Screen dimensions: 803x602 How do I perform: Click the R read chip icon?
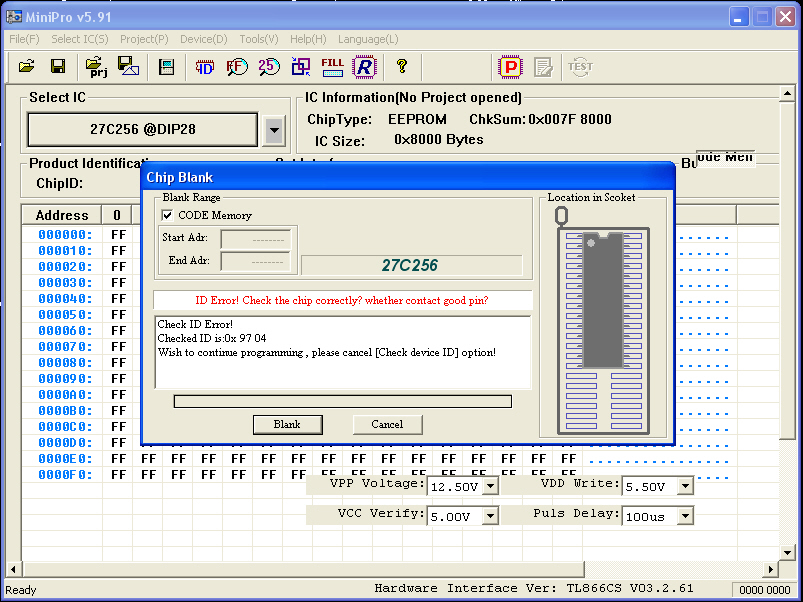tap(364, 67)
